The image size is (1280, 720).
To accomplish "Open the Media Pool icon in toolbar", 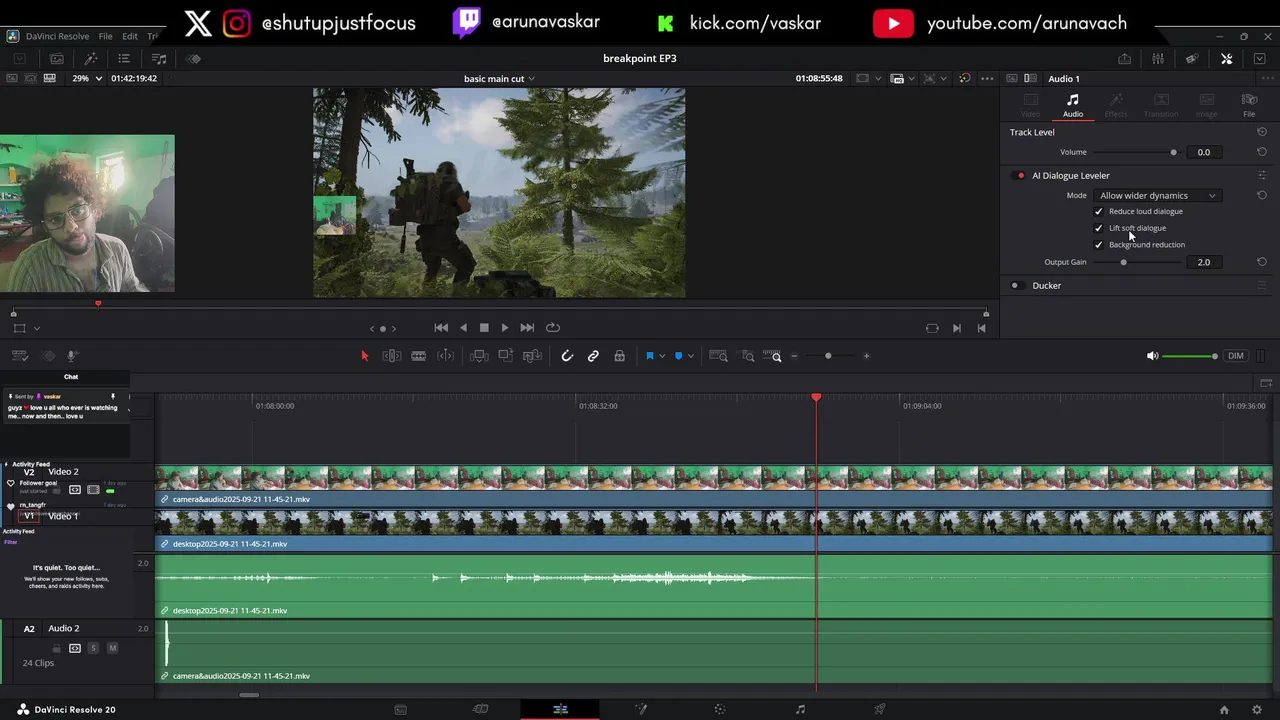I will 57,59.
